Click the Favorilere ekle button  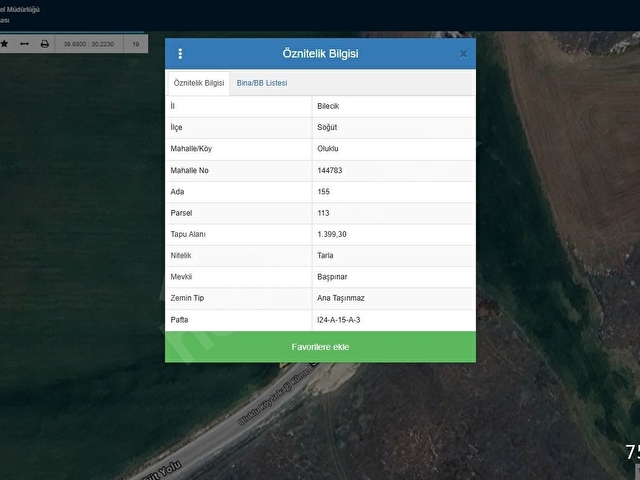[x=320, y=347]
